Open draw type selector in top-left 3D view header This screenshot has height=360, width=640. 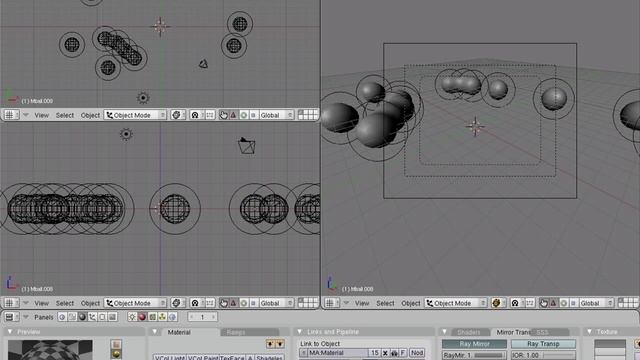[178, 115]
